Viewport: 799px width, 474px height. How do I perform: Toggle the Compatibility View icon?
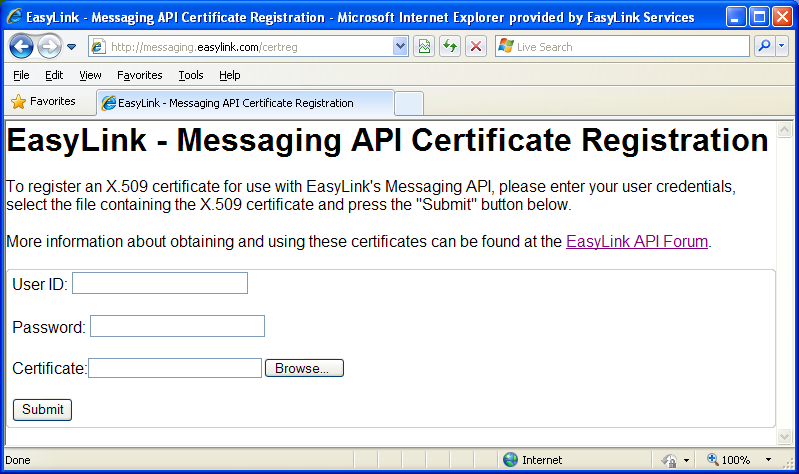tap(424, 46)
